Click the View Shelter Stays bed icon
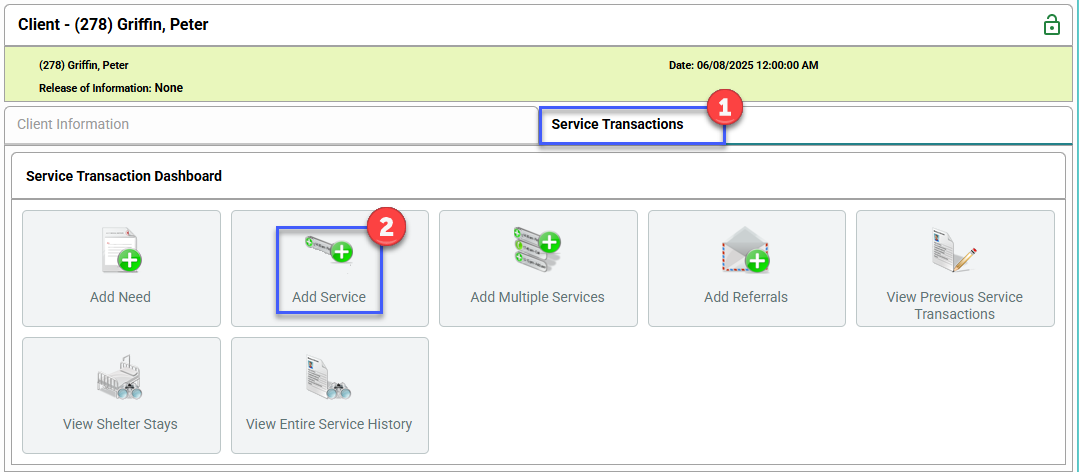This screenshot has width=1079, height=472. (x=120, y=378)
